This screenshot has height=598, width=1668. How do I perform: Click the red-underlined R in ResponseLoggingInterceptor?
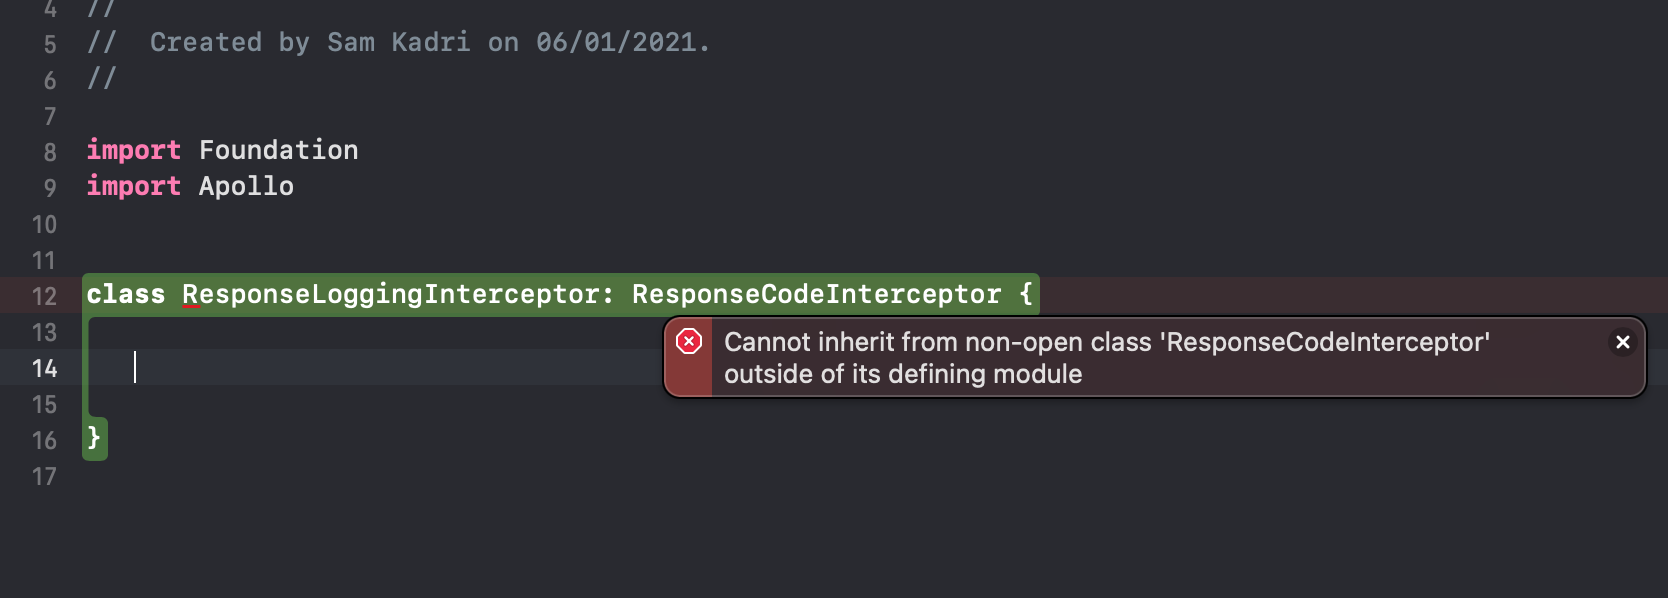[190, 294]
